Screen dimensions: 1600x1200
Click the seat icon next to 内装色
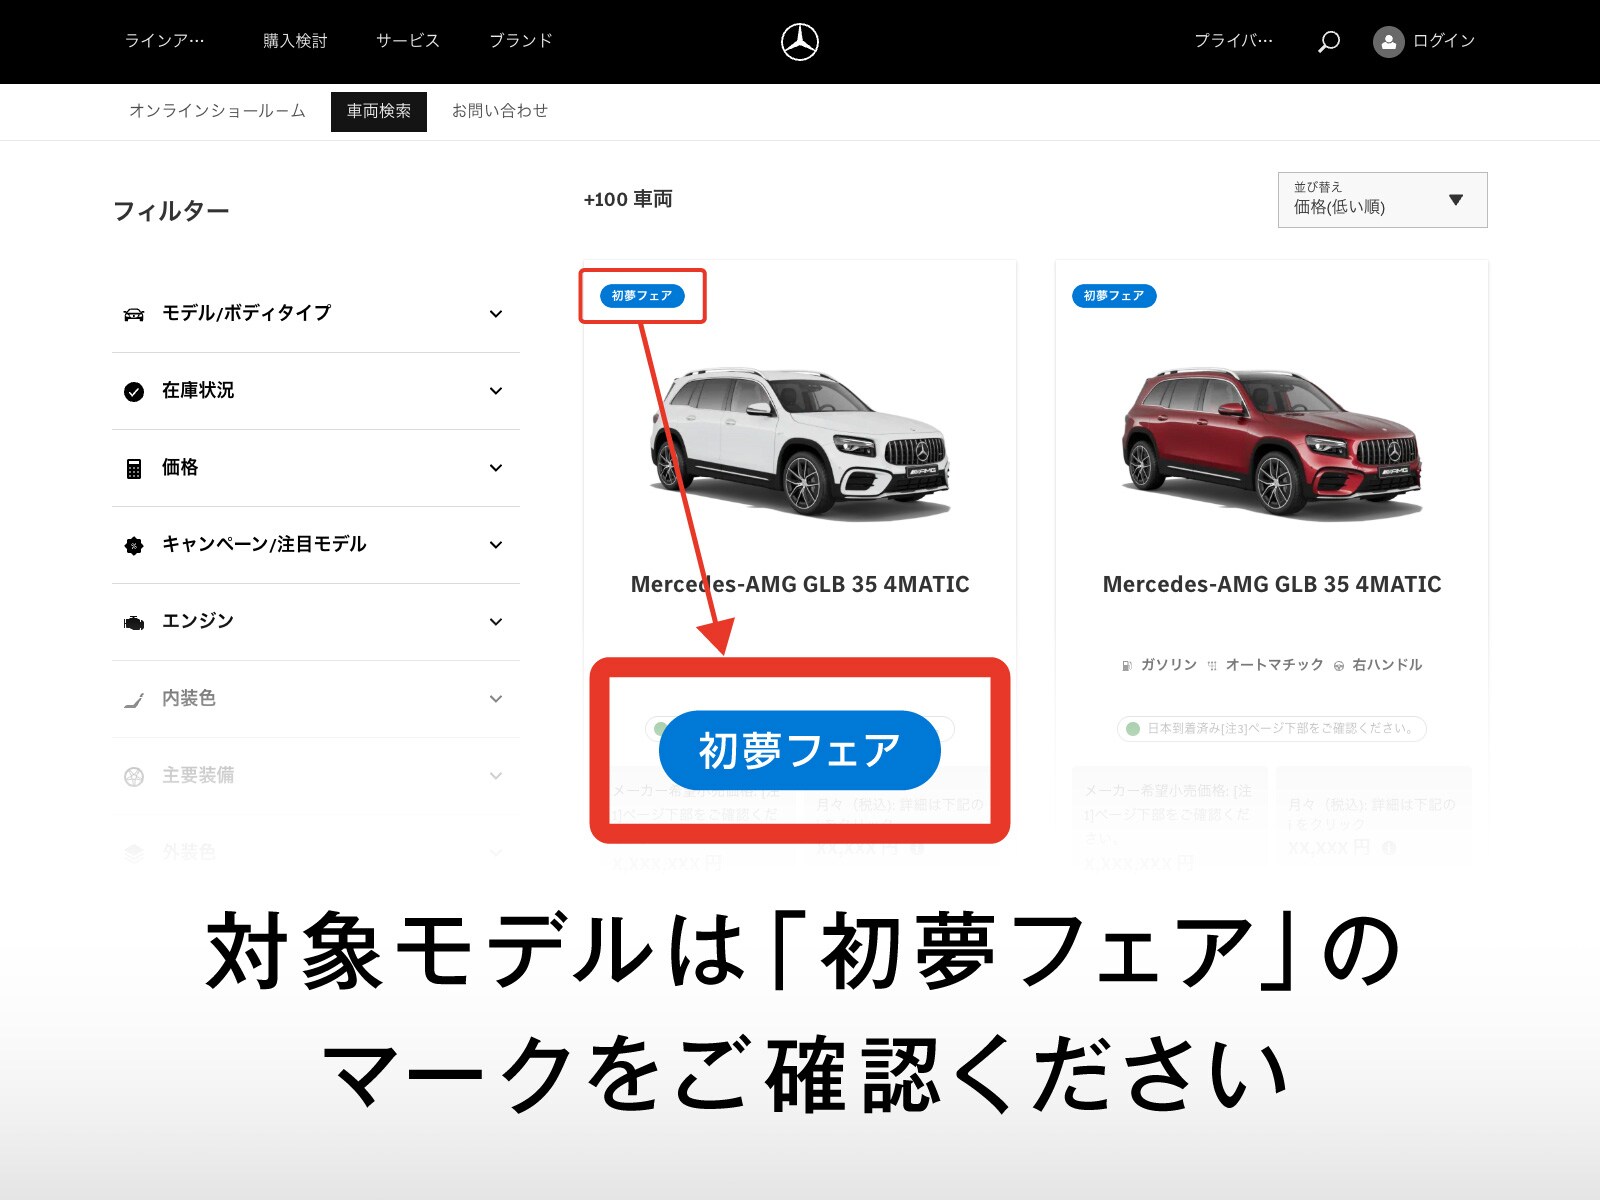coord(133,698)
